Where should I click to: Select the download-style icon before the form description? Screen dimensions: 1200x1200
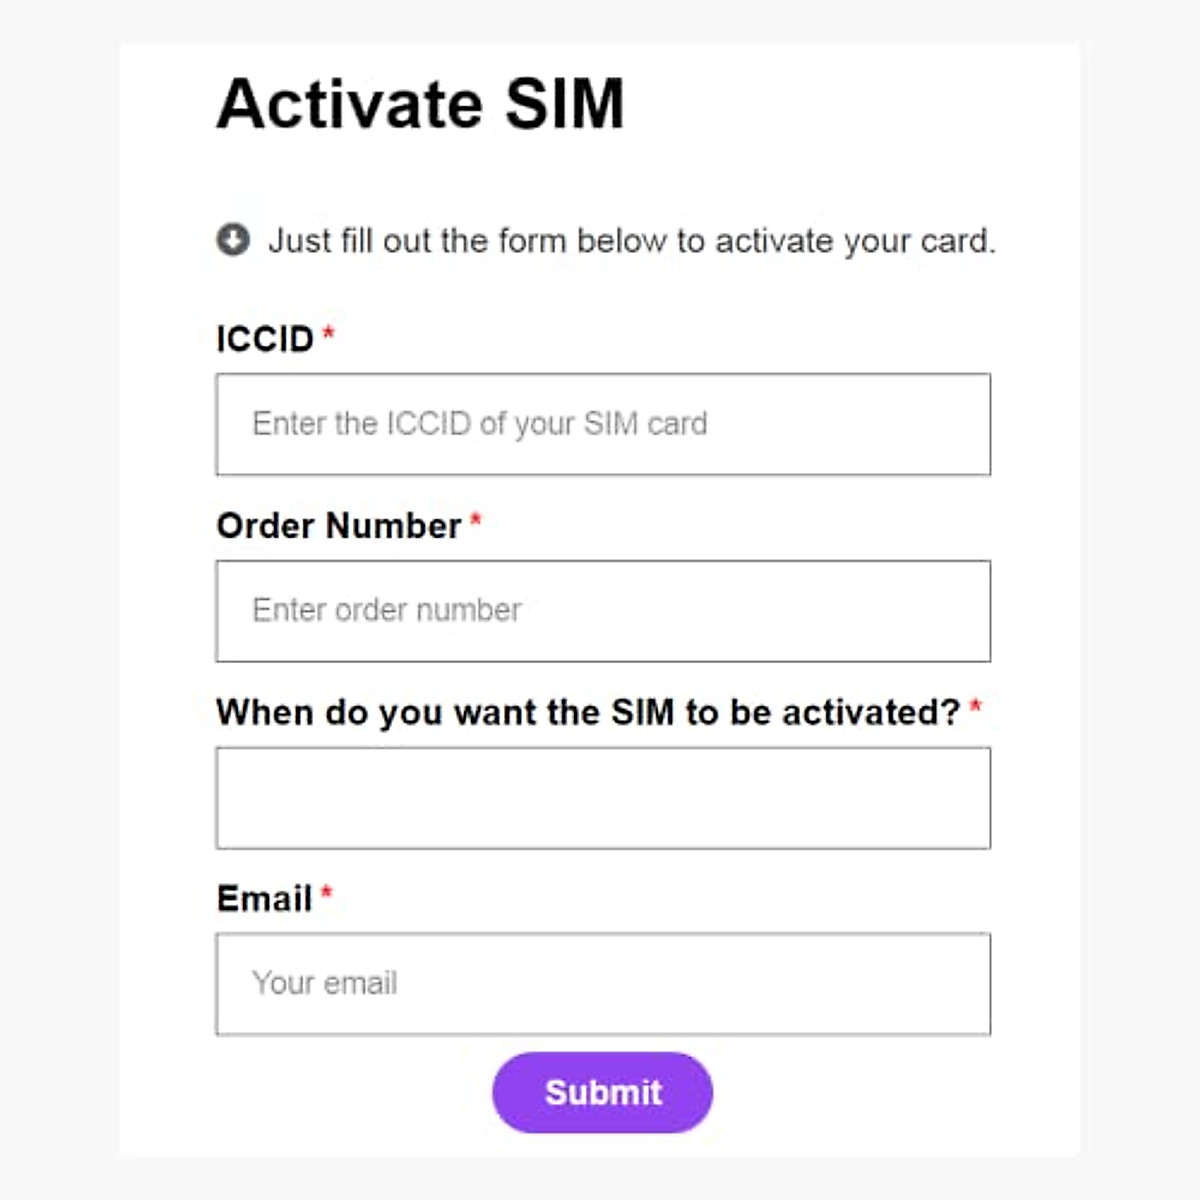tap(232, 240)
